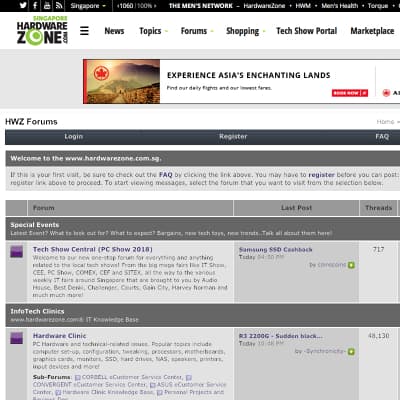Open the Tech Show Portal menu item
The width and height of the screenshot is (400, 400).
coord(306,31)
